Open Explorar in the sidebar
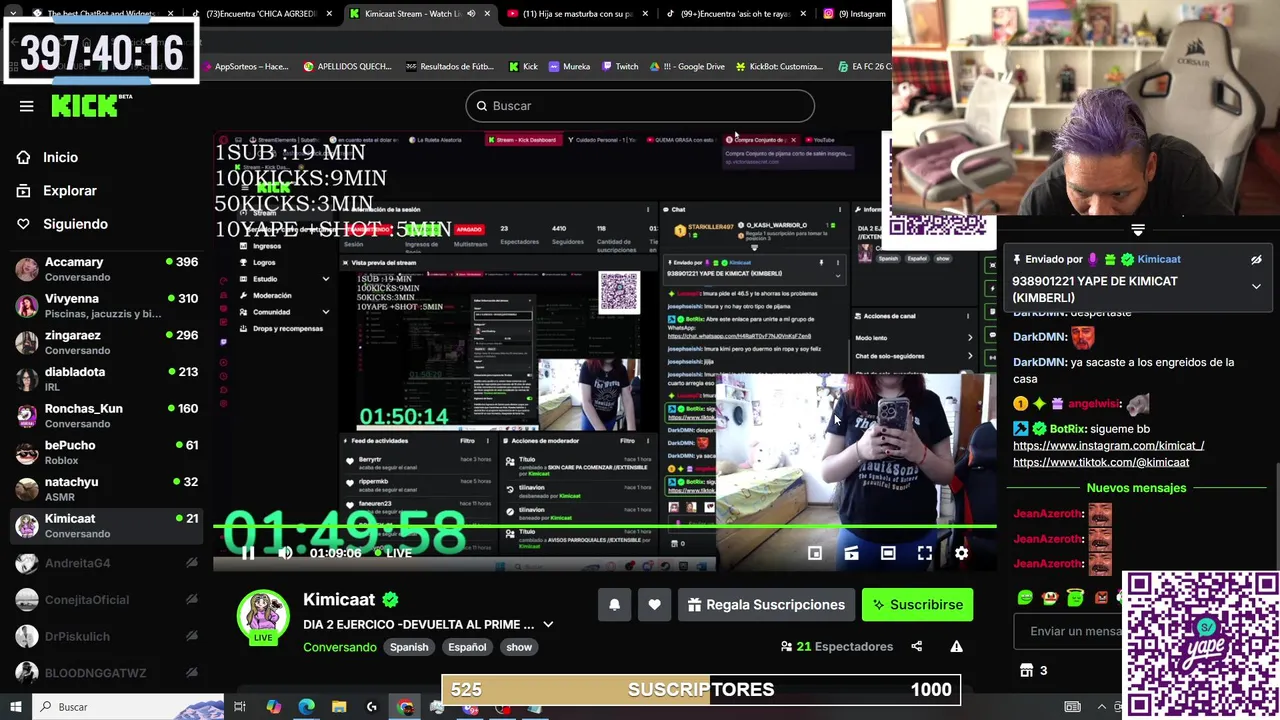 (69, 190)
